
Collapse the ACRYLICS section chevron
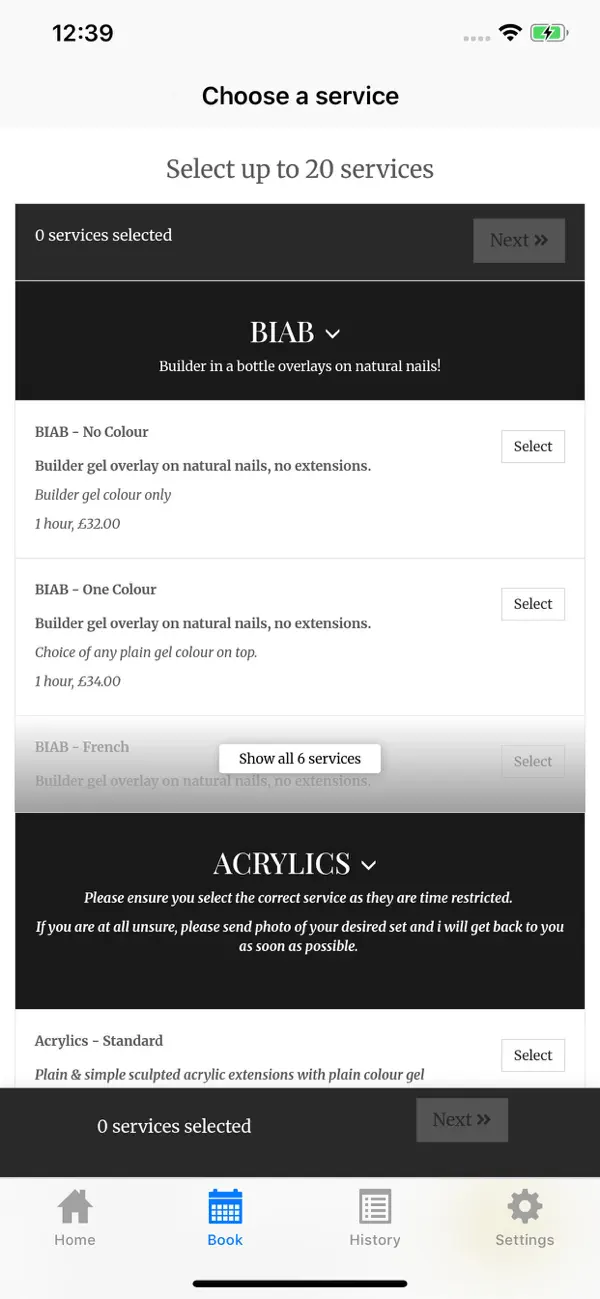point(368,865)
